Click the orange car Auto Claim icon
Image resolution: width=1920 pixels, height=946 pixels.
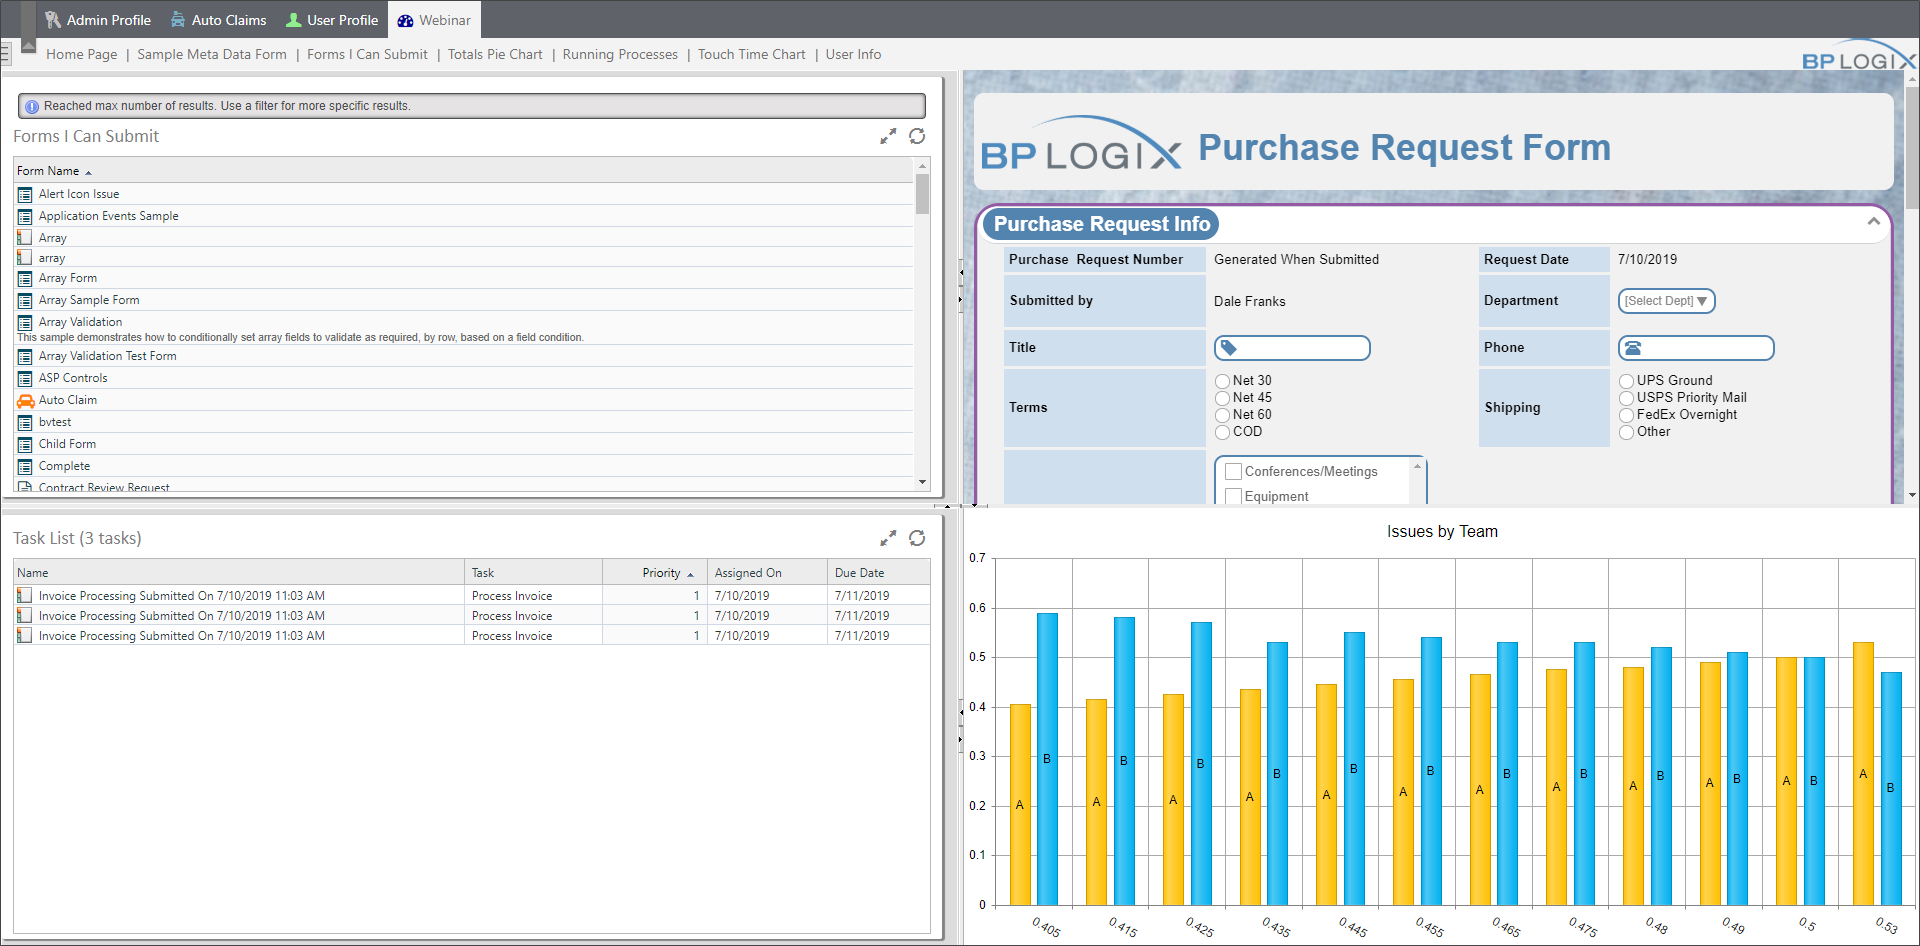point(25,400)
